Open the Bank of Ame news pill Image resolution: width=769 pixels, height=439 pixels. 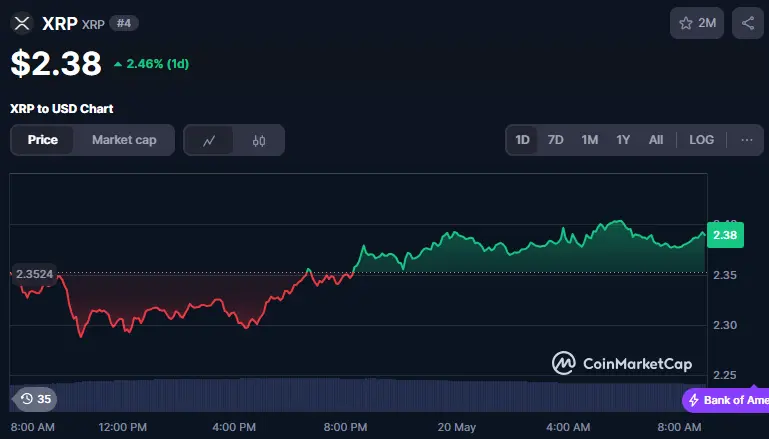point(725,400)
